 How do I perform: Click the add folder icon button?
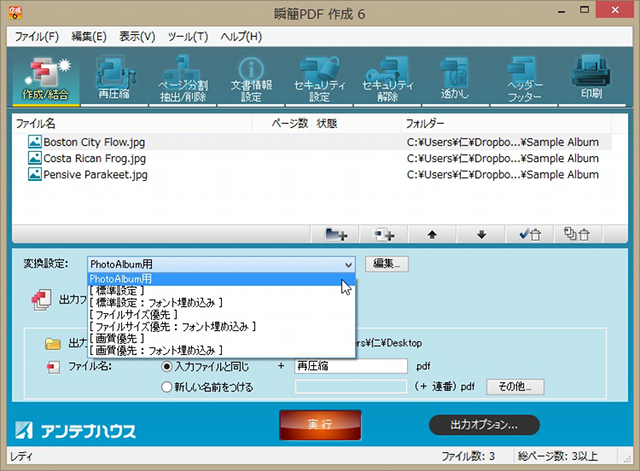click(336, 235)
